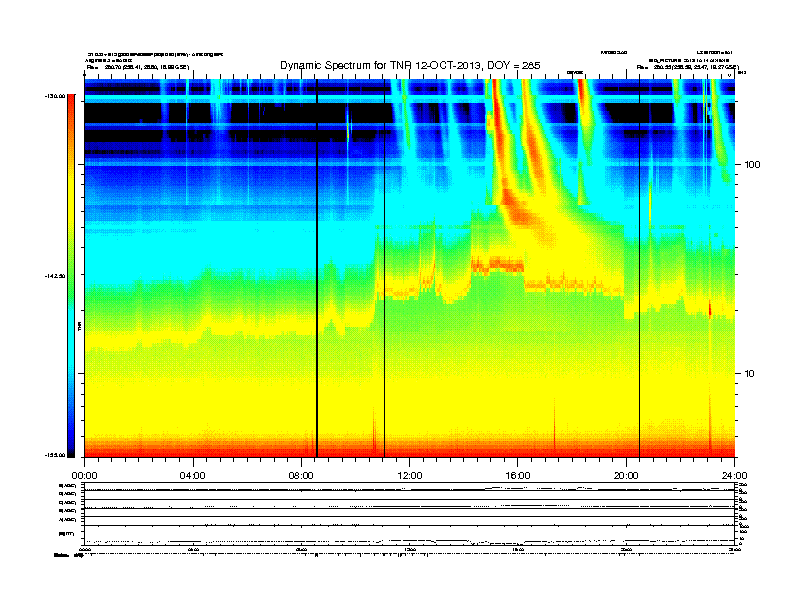
Task: Click the -142.50 color scale label
Action: coord(55,276)
